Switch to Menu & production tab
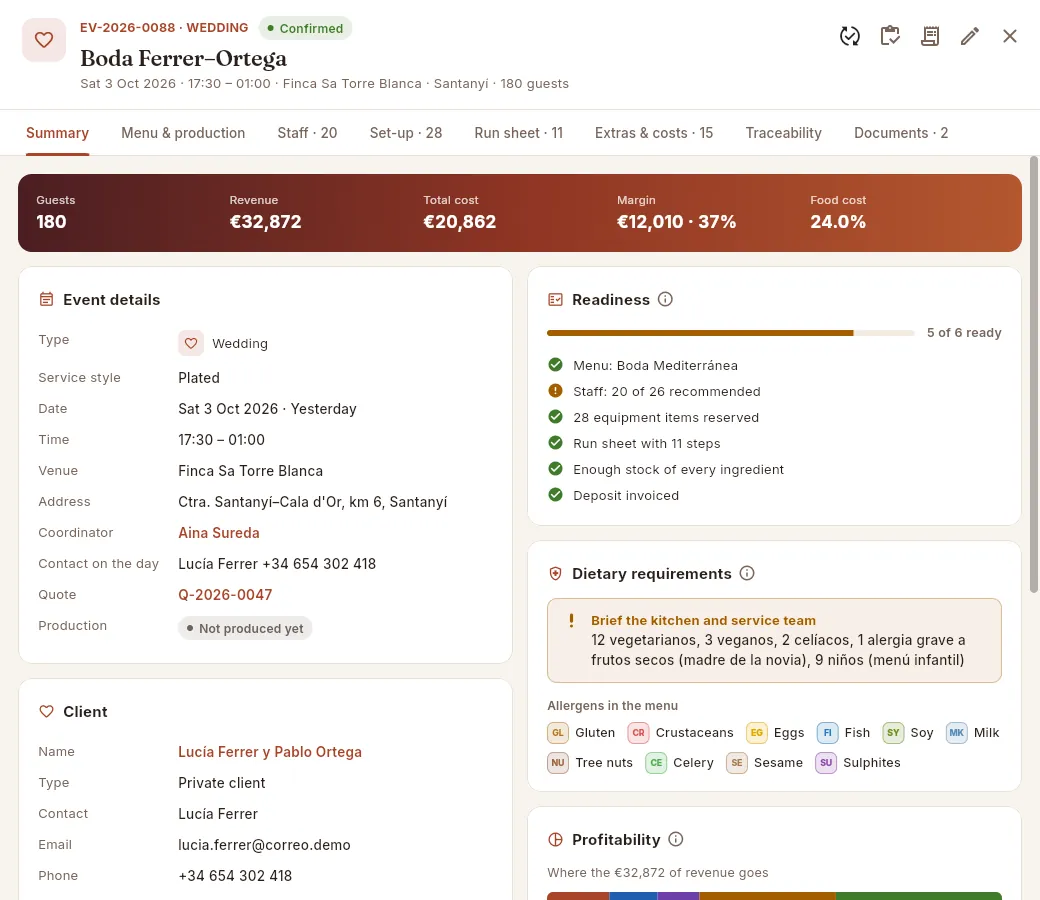The height and width of the screenshot is (900, 1040). pos(183,133)
